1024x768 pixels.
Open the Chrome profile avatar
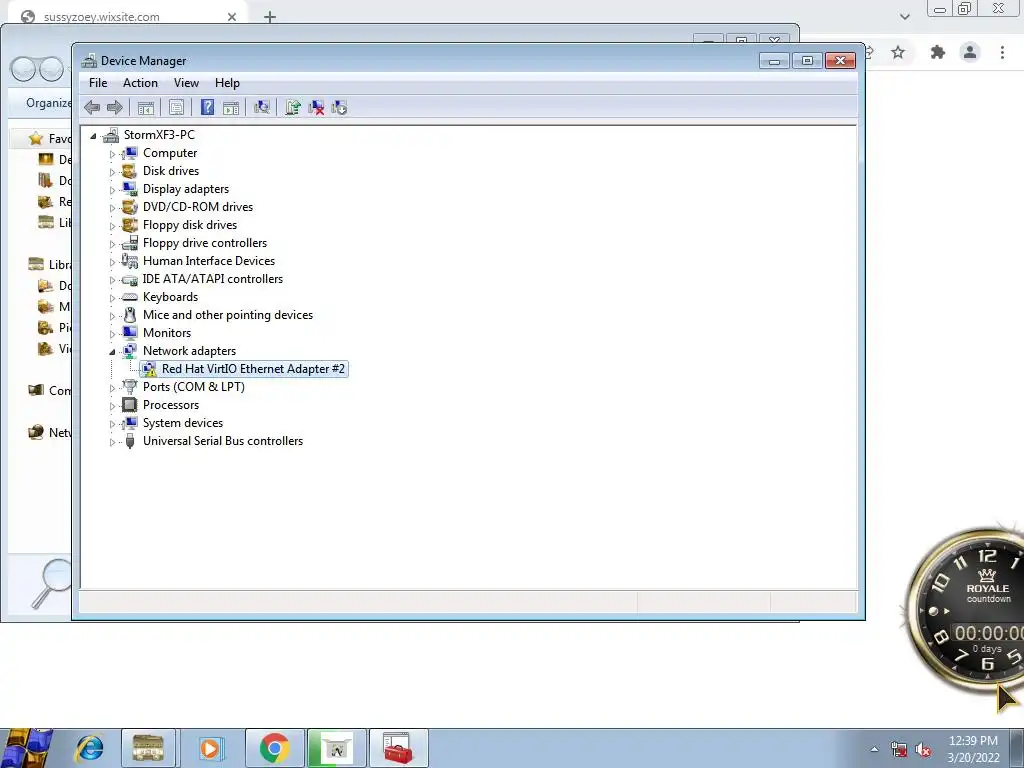tap(970, 52)
